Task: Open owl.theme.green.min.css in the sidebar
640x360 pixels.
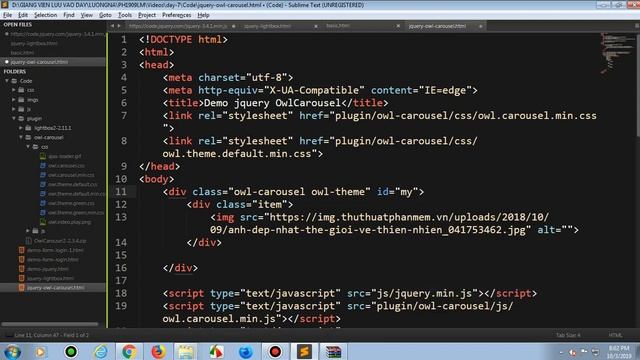Action: [76, 213]
